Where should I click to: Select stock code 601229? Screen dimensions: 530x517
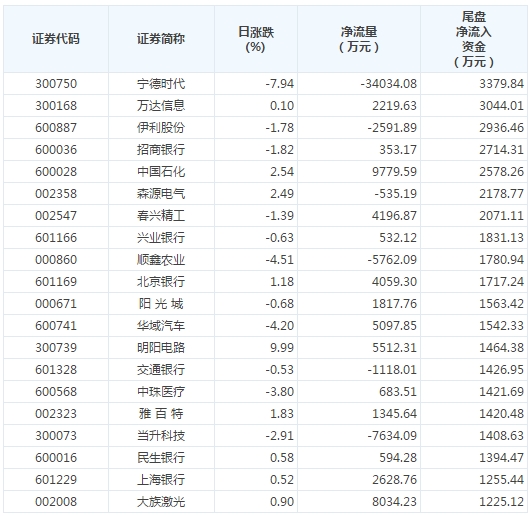(x=56, y=479)
